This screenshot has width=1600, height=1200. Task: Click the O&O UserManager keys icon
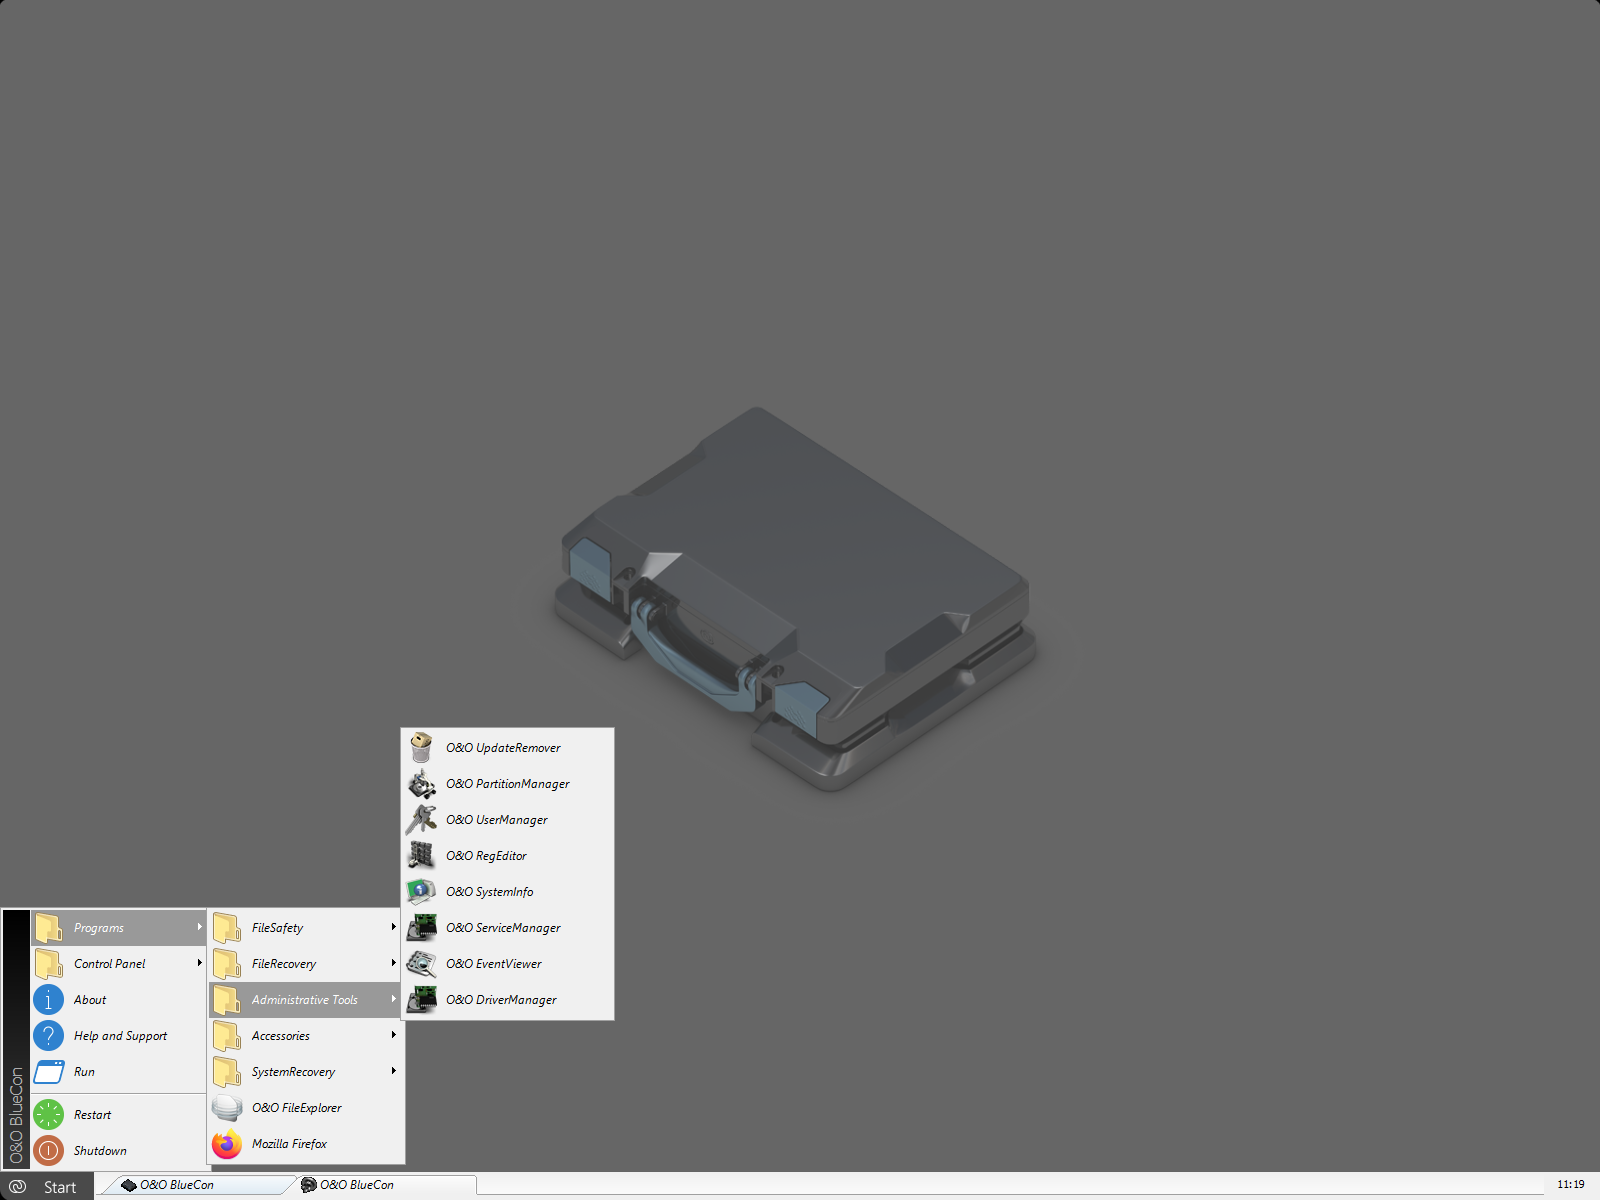tap(421, 819)
